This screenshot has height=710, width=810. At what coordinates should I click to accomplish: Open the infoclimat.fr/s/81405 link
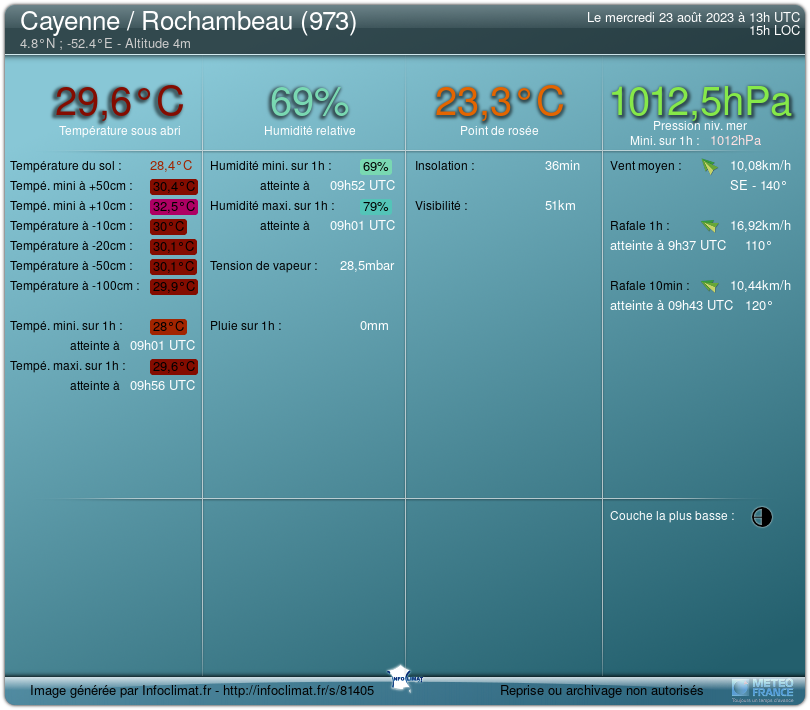point(298,691)
